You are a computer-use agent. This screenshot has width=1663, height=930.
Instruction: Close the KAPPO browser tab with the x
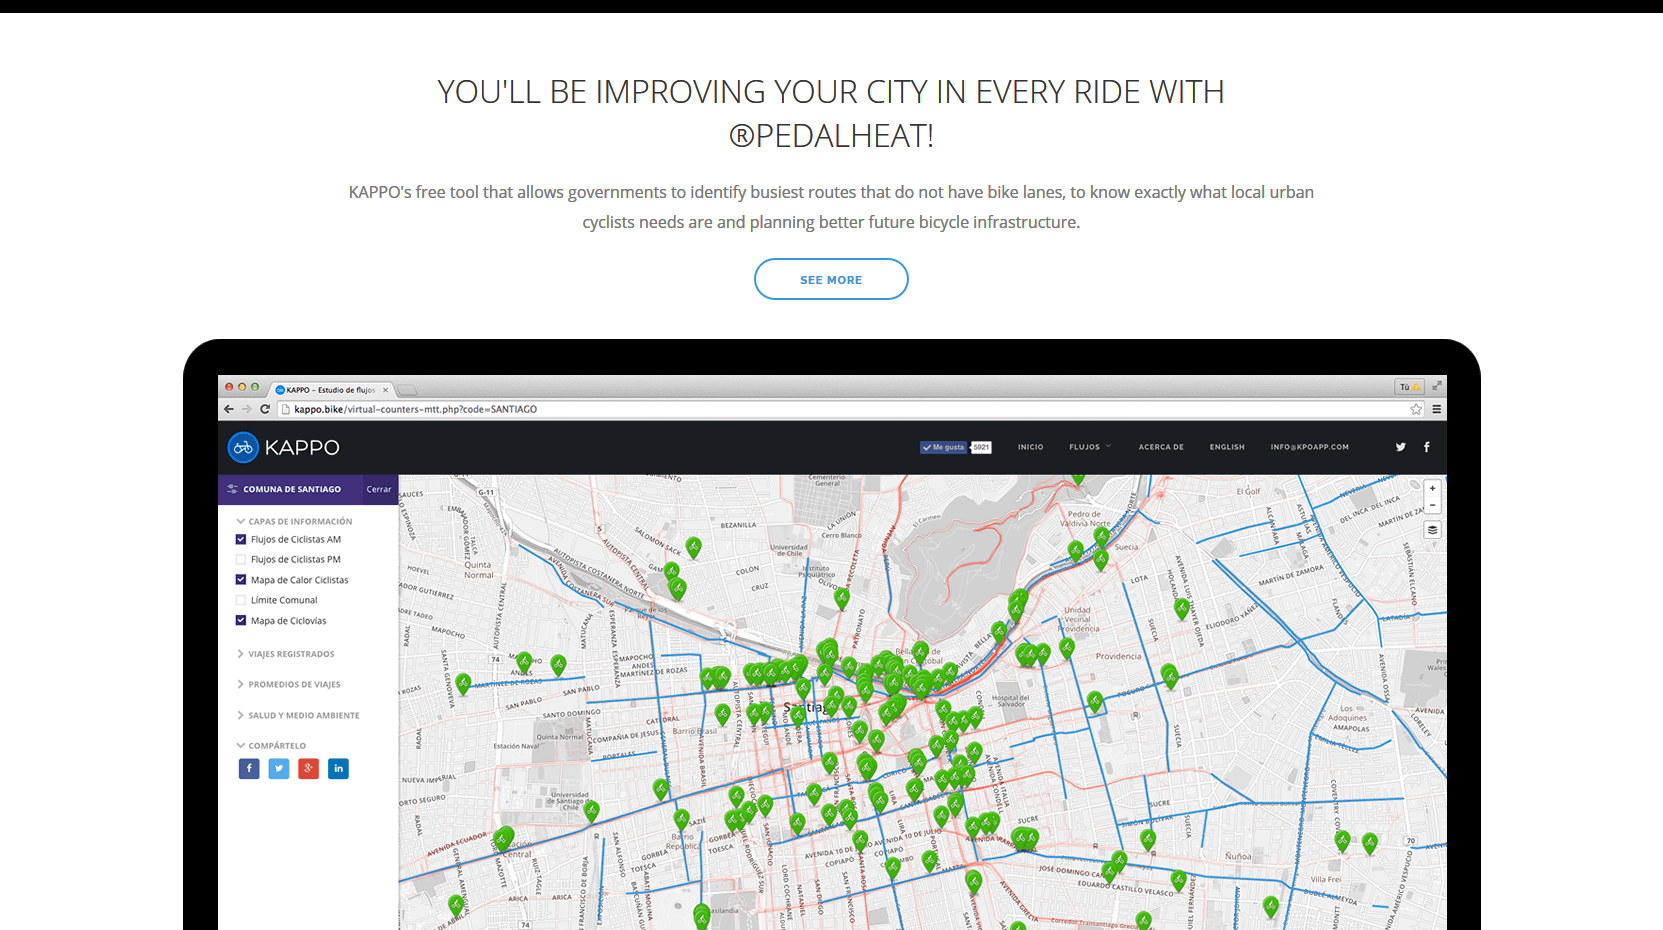[x=385, y=390]
